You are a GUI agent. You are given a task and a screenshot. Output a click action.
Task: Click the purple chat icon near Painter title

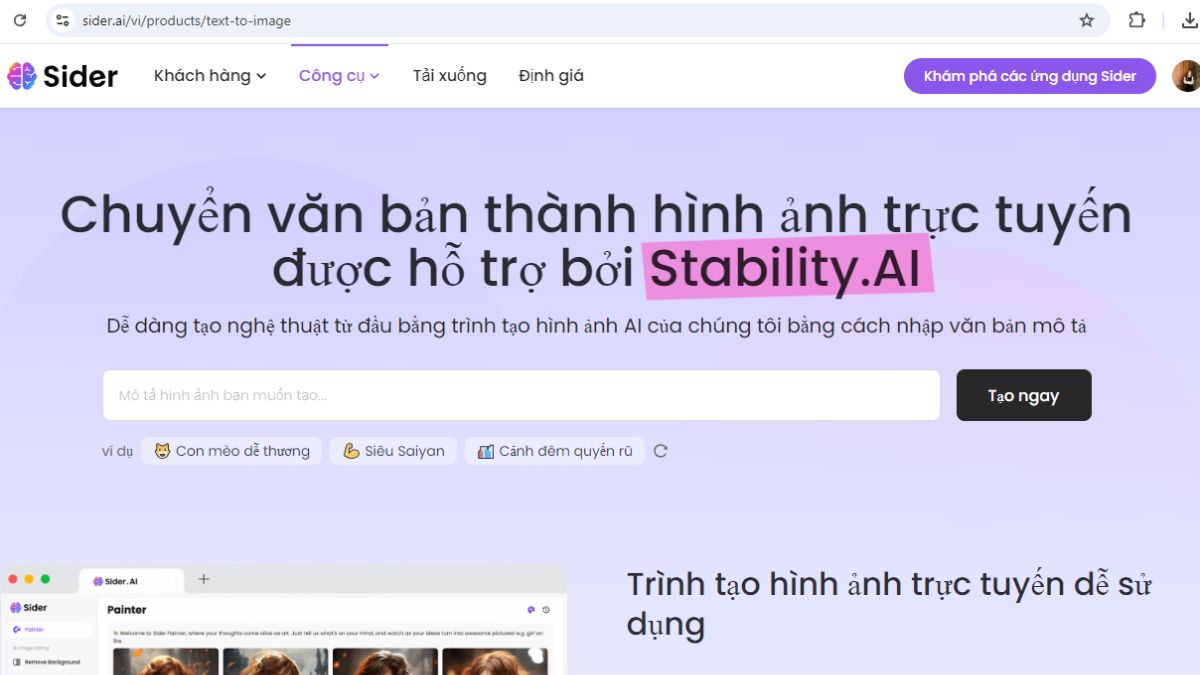point(530,609)
